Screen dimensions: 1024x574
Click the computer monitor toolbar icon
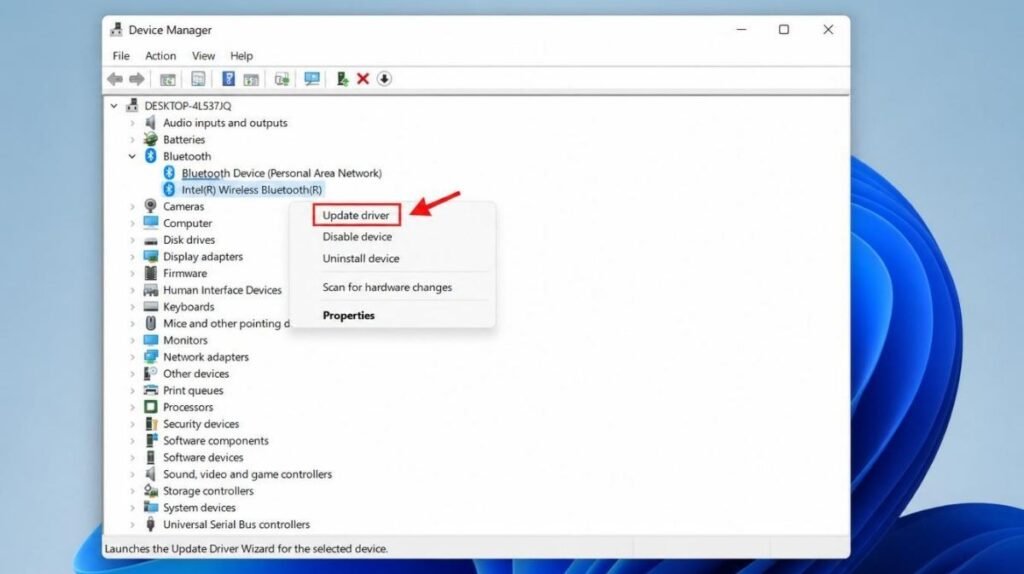click(x=312, y=79)
